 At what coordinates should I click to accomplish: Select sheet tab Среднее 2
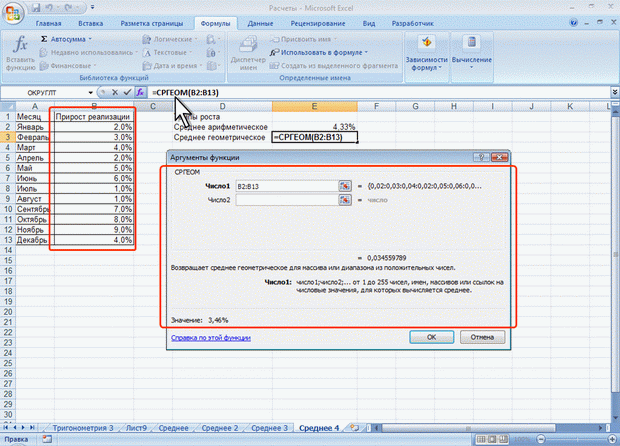[220, 428]
